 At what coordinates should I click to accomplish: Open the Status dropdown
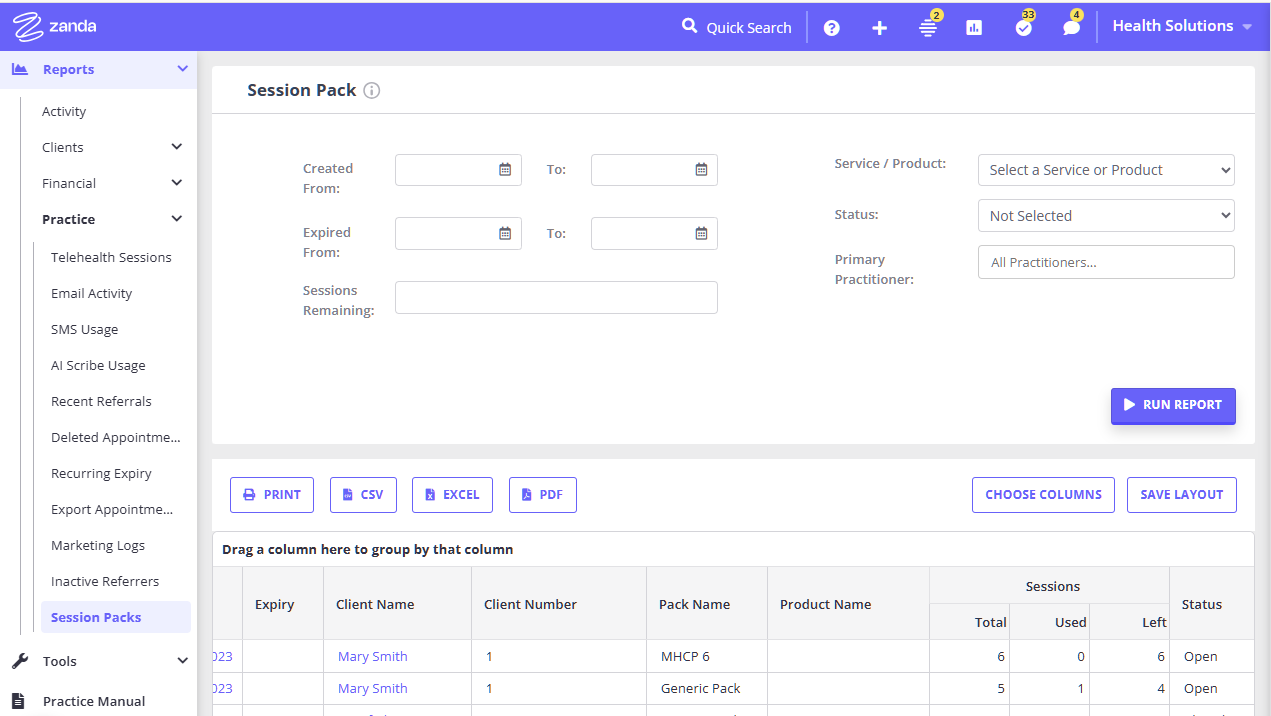[1105, 216]
